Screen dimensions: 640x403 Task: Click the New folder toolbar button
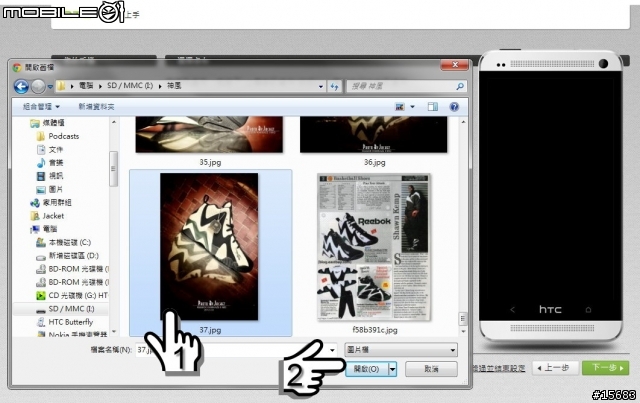coord(96,107)
